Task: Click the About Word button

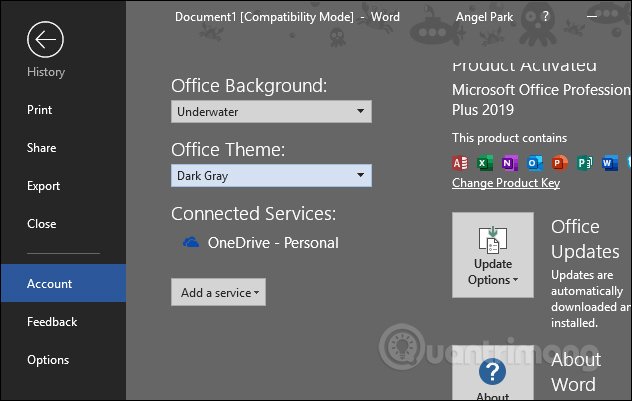Action: (493, 373)
